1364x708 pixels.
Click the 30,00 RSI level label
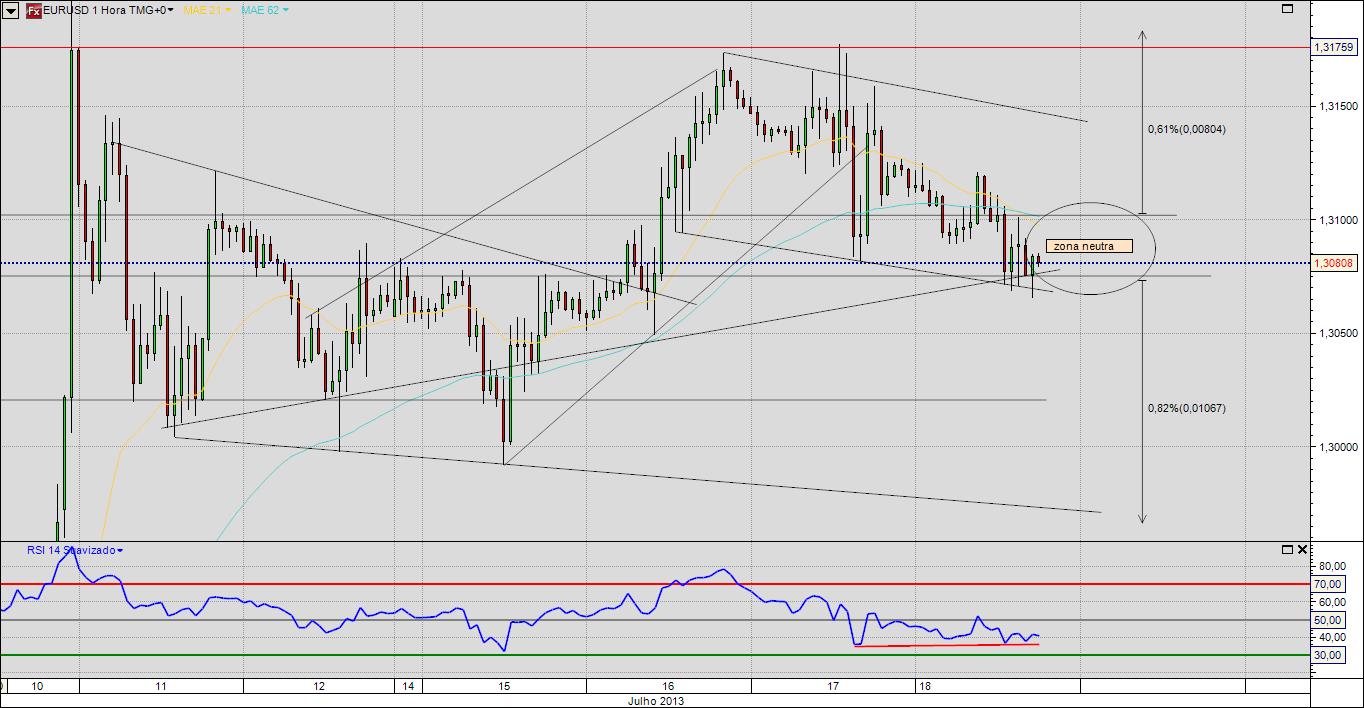click(x=1327, y=655)
